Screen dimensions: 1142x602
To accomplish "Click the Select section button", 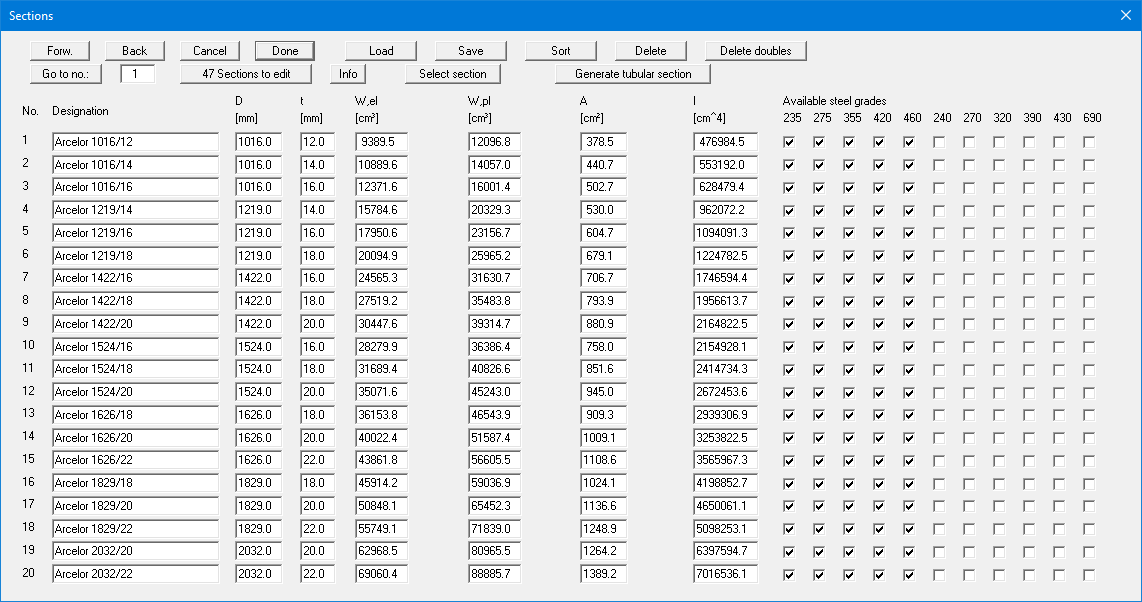I will tap(453, 74).
